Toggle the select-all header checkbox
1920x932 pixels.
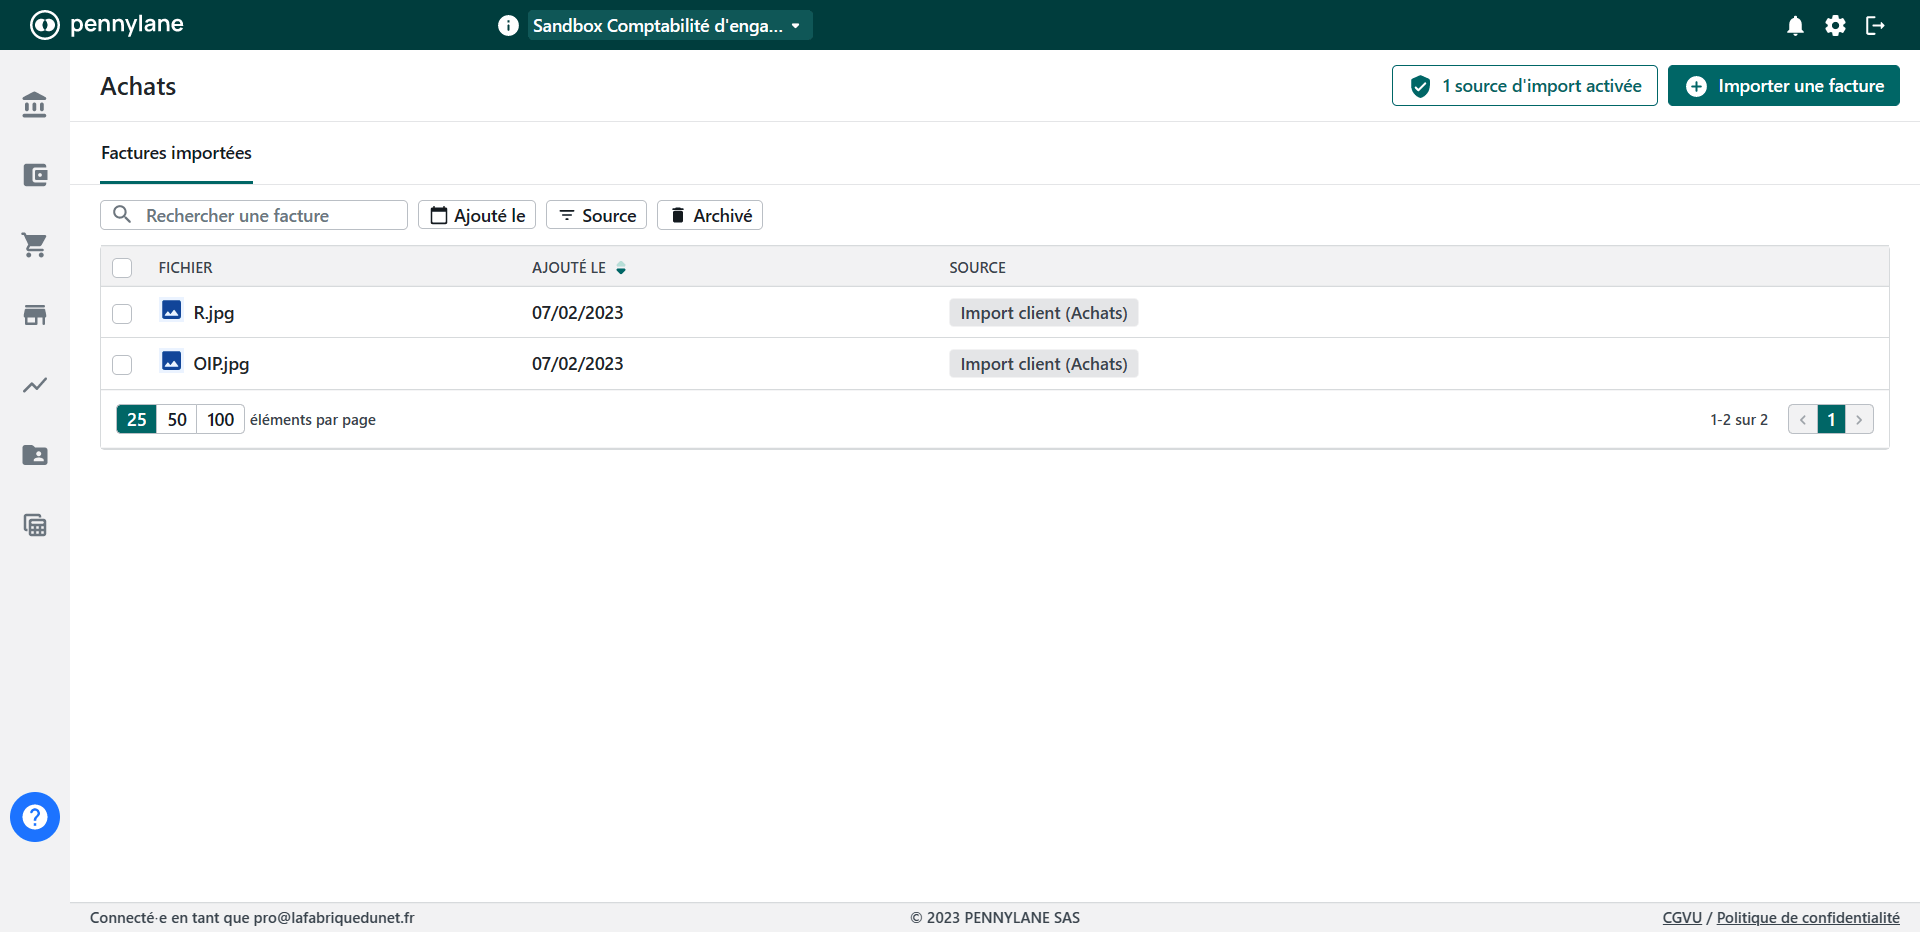point(122,268)
